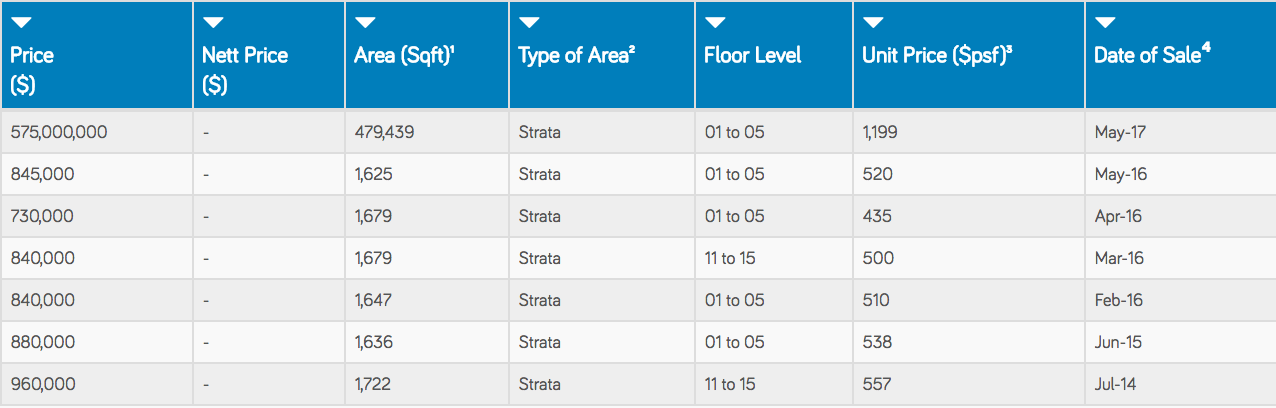Select the May-16 date of sale cell
Image resolution: width=1276 pixels, height=408 pixels.
point(1180,174)
